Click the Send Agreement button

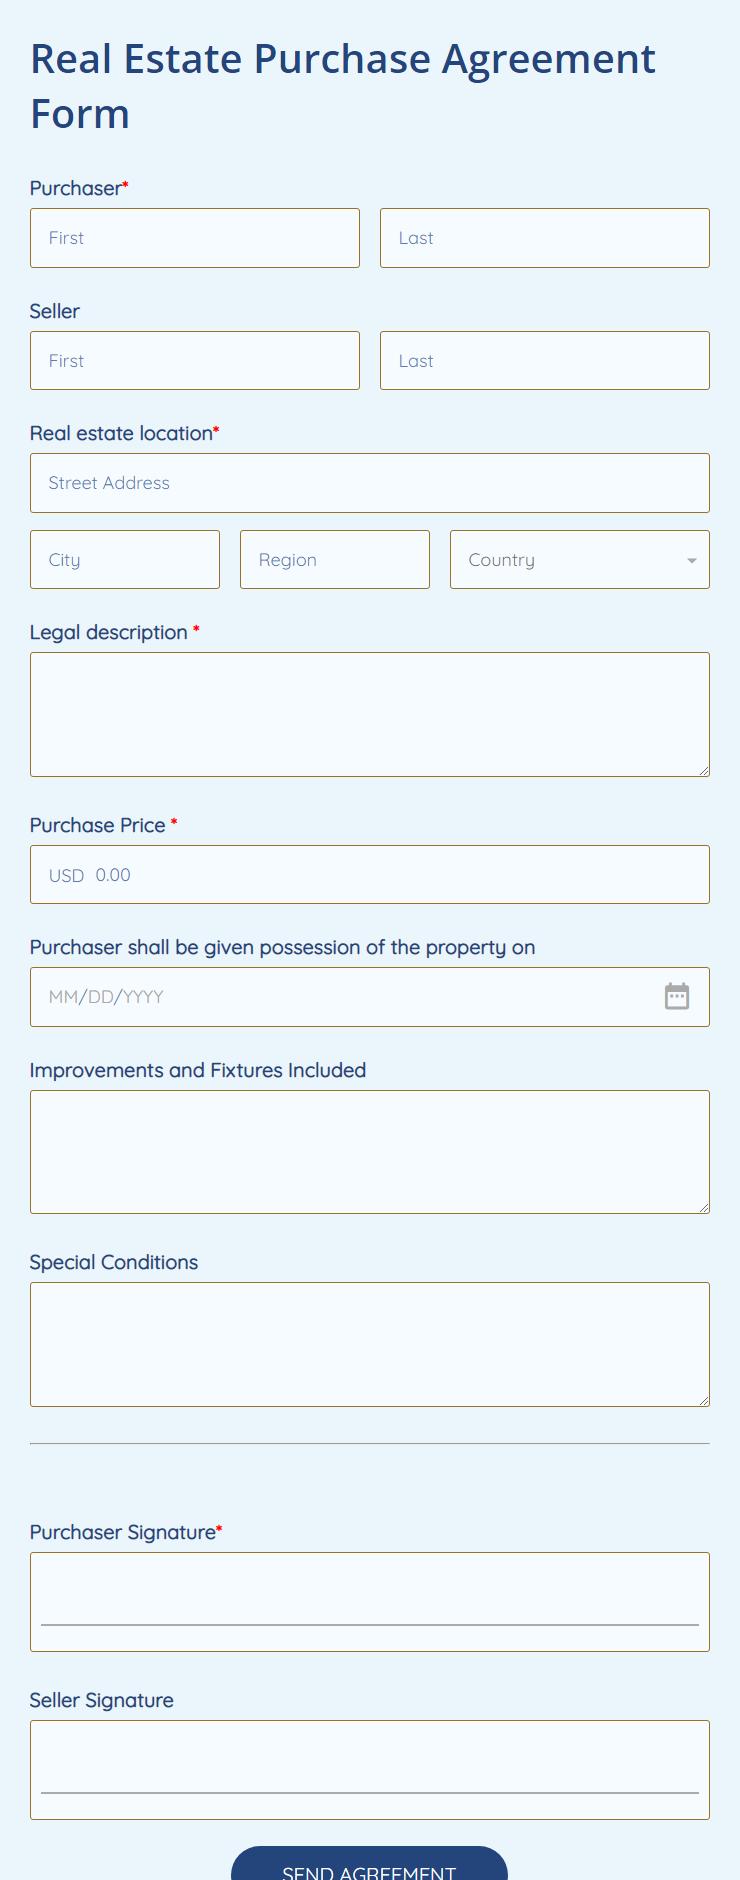369,1866
